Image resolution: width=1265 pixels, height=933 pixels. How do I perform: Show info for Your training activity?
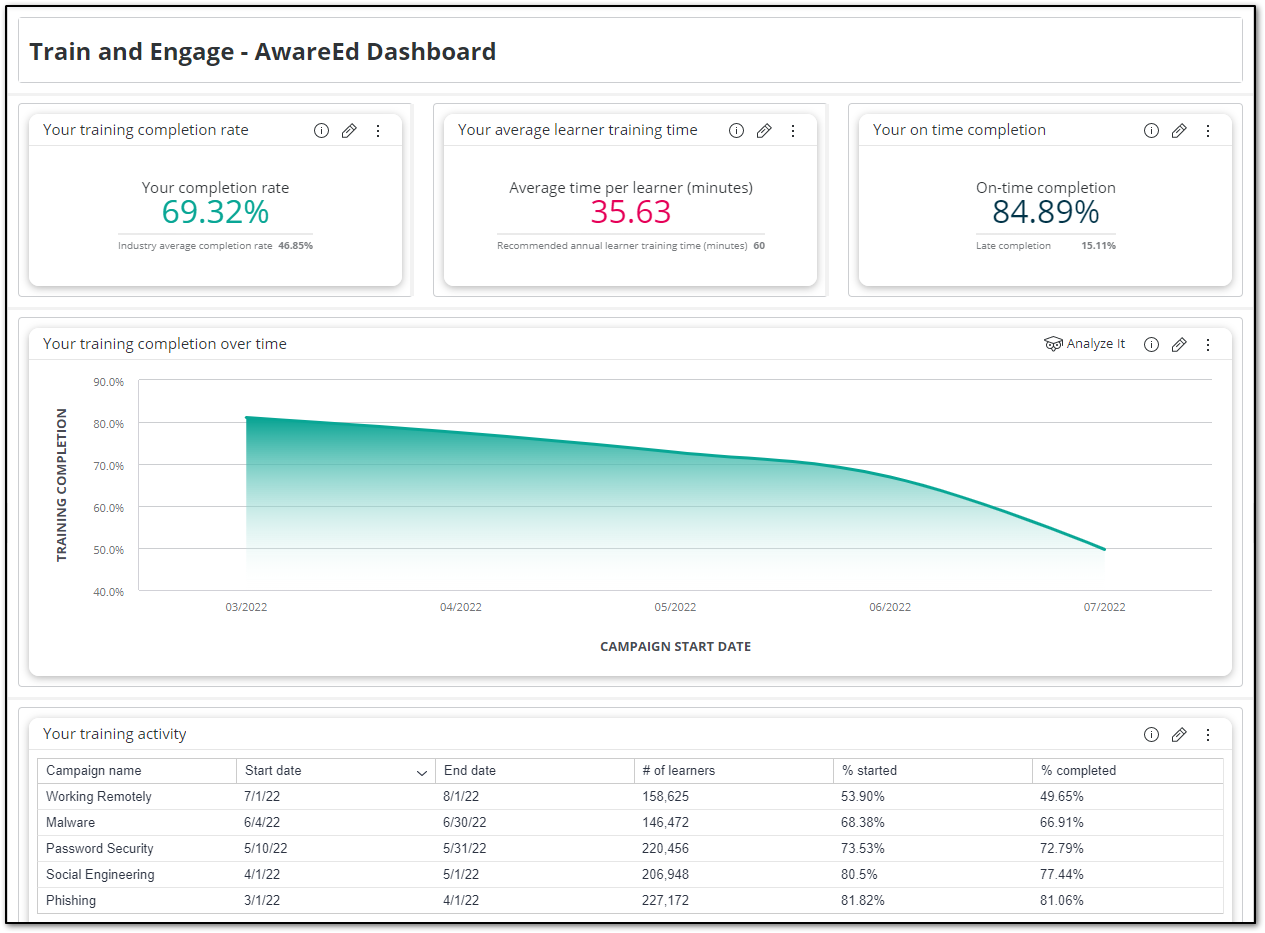(1151, 734)
